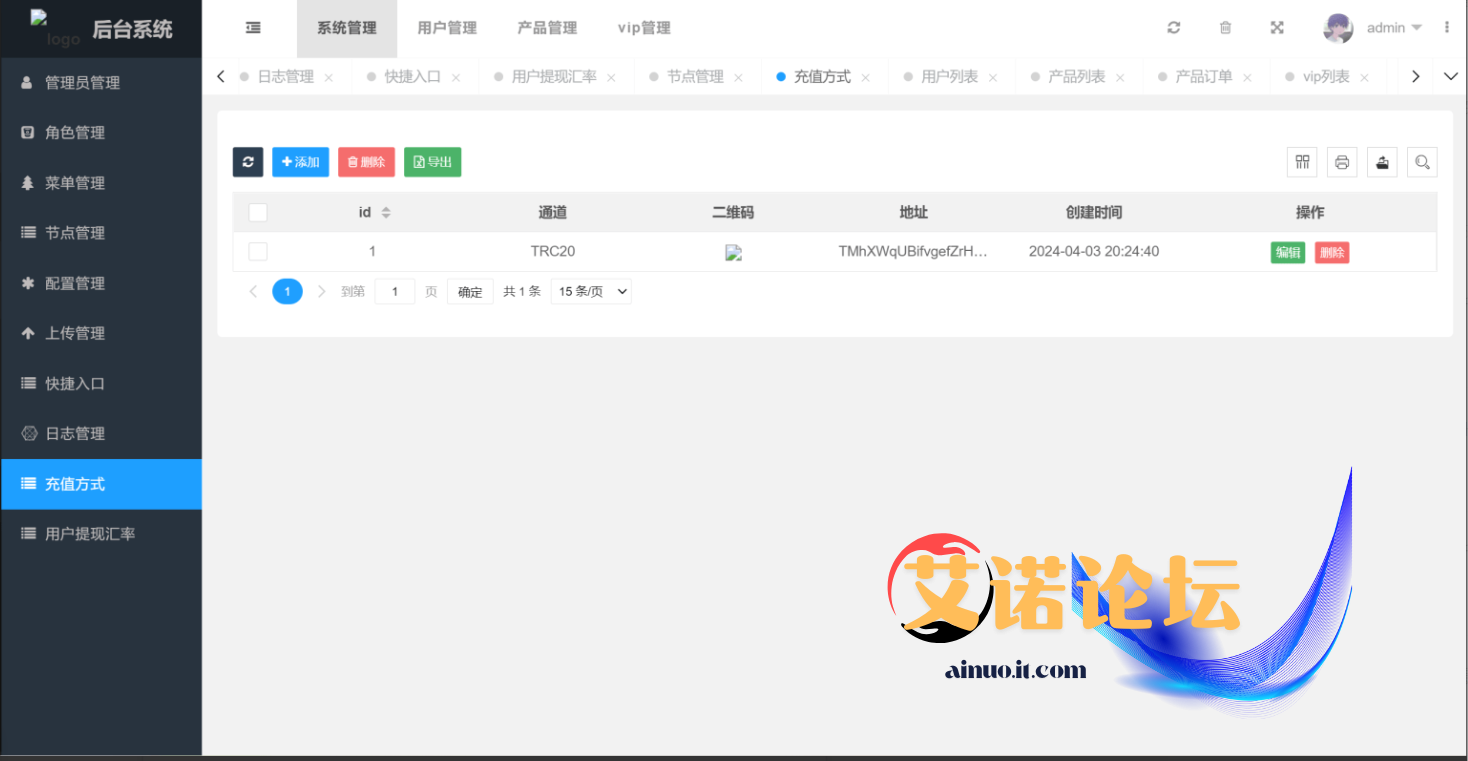This screenshot has height=761, width=1468.
Task: Close the 产品列表 tab
Action: [1120, 77]
